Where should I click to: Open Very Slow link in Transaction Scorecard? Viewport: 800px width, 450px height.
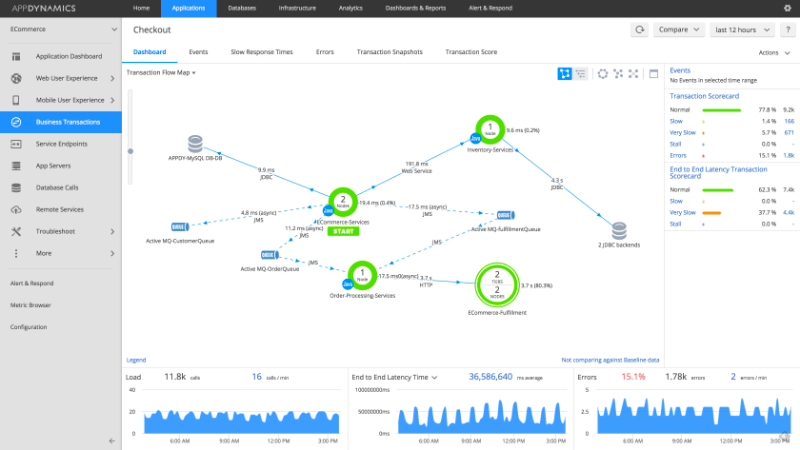point(682,133)
